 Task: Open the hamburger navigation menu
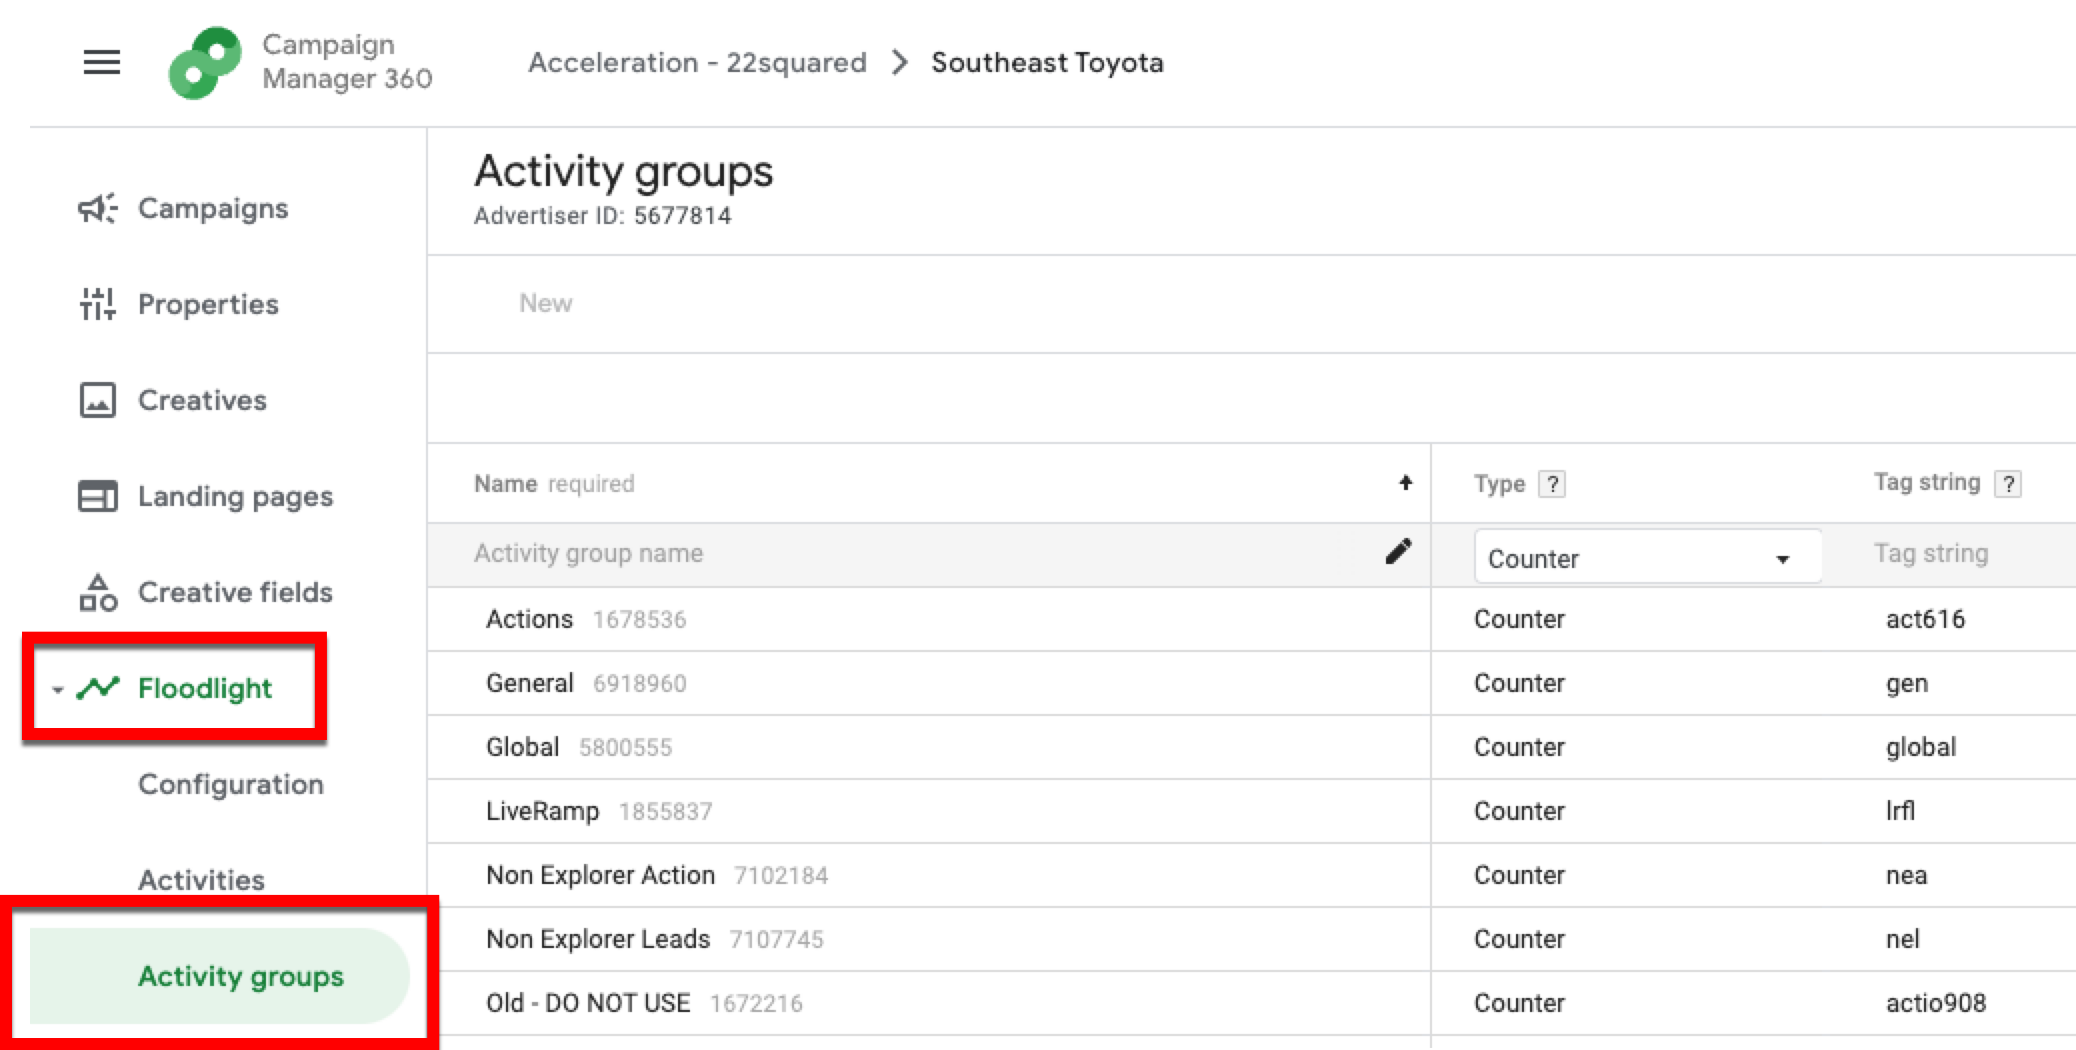coord(101,62)
